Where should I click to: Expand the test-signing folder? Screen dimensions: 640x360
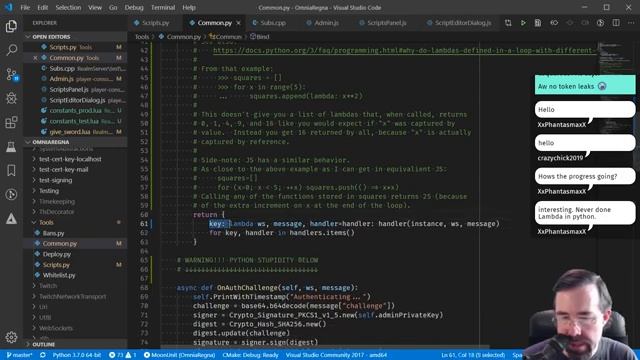coord(76,180)
